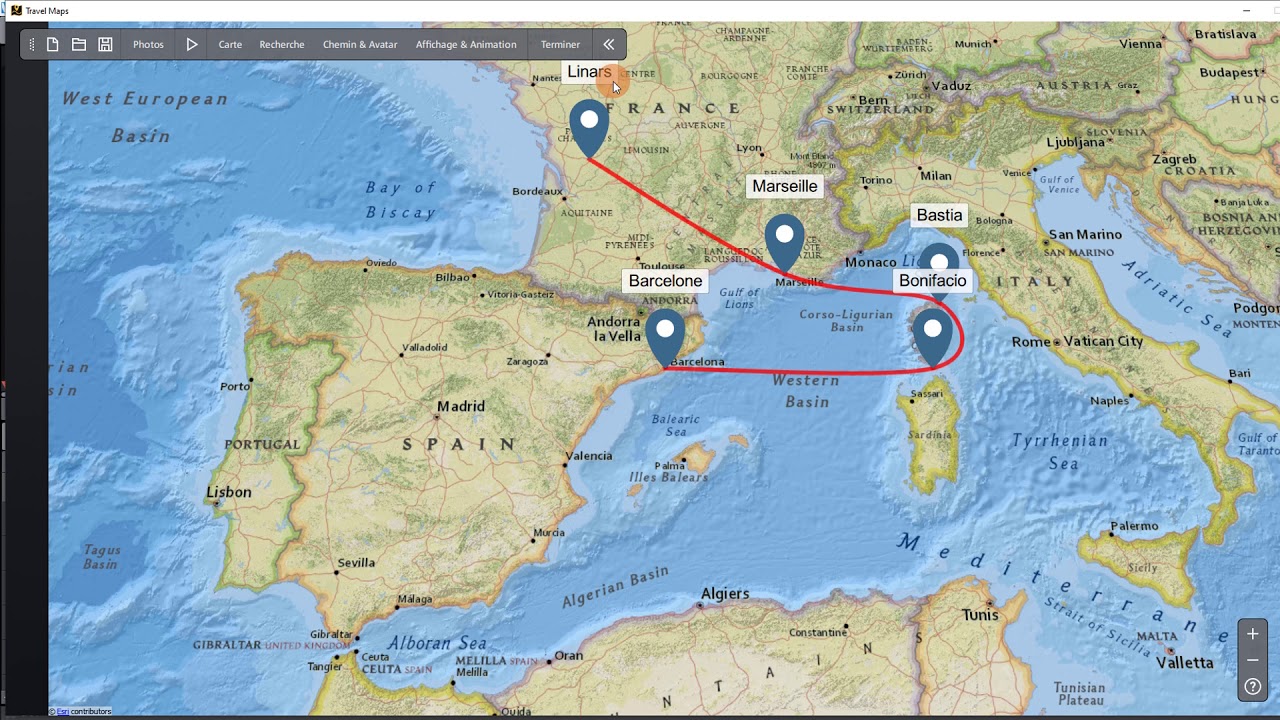Click the Barcelone waypoint label
1280x720 pixels.
[x=665, y=281]
